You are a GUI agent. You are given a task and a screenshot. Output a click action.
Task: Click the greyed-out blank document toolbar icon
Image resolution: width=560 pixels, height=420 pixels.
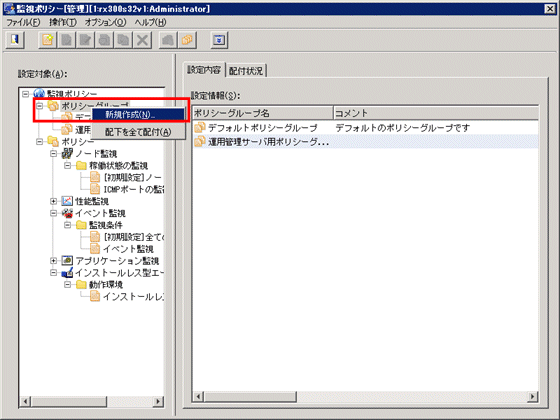(66, 40)
